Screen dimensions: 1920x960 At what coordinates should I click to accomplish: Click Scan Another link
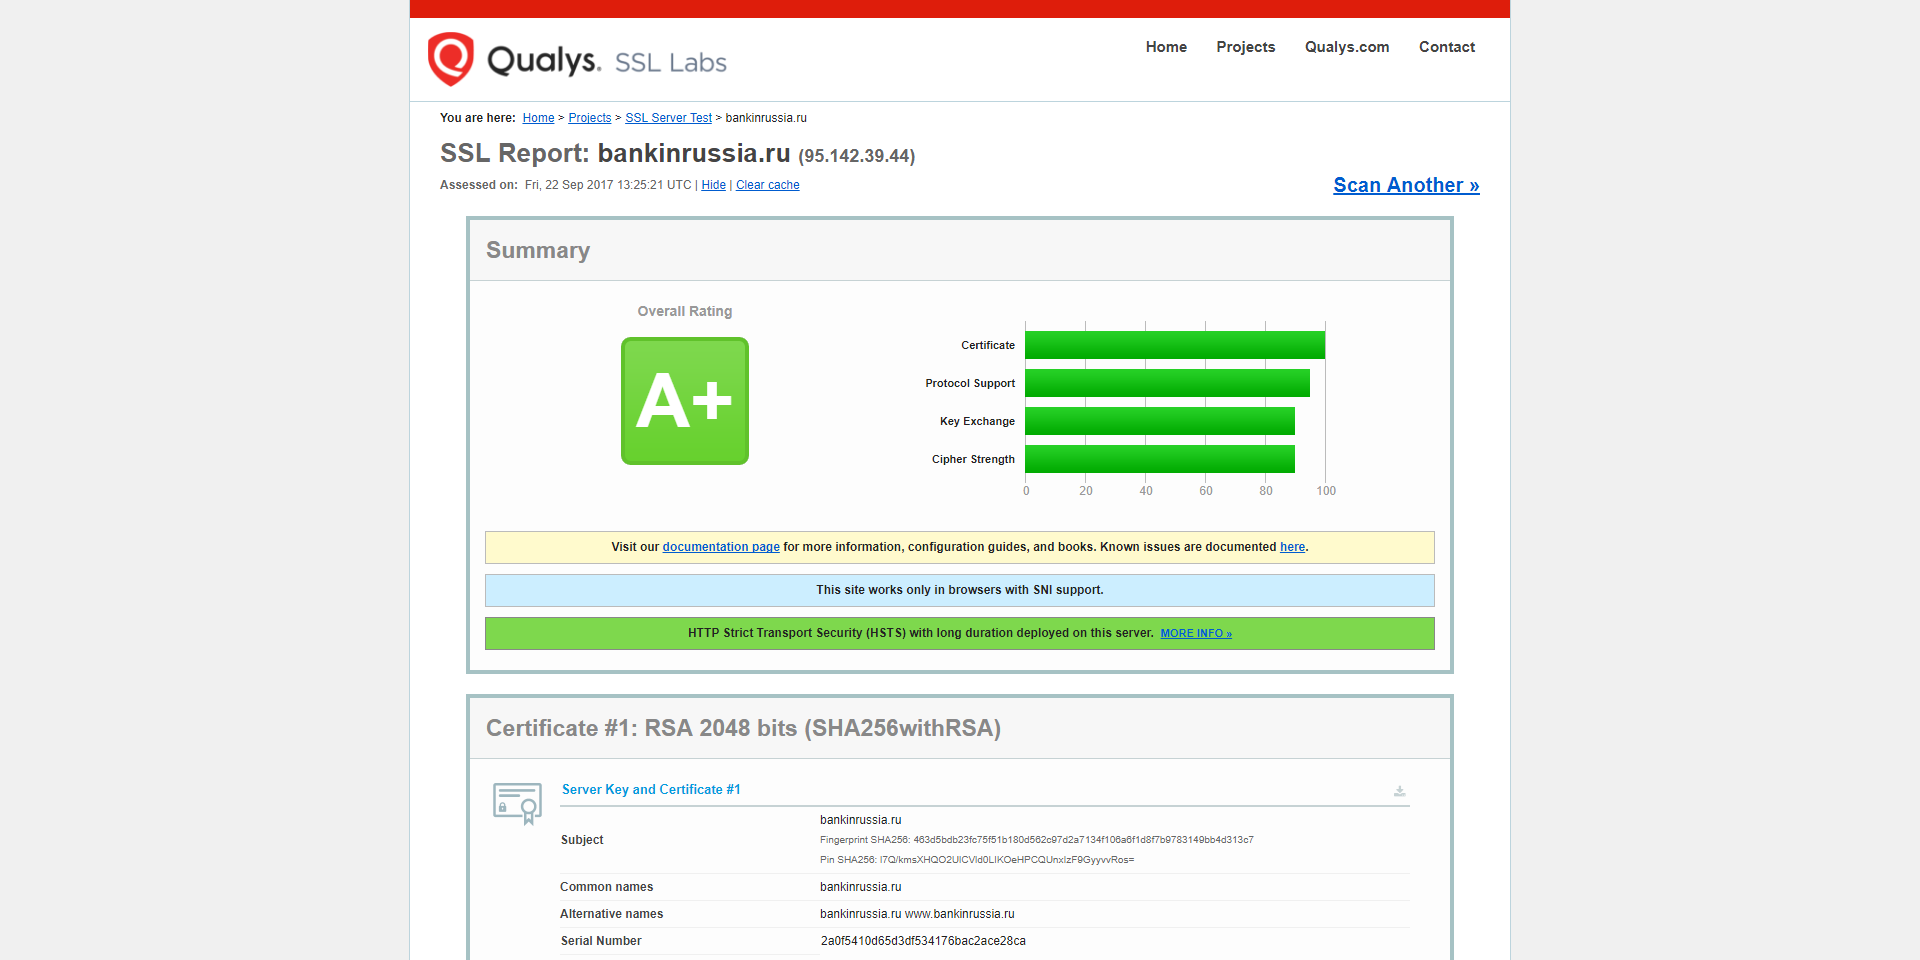coord(1405,185)
